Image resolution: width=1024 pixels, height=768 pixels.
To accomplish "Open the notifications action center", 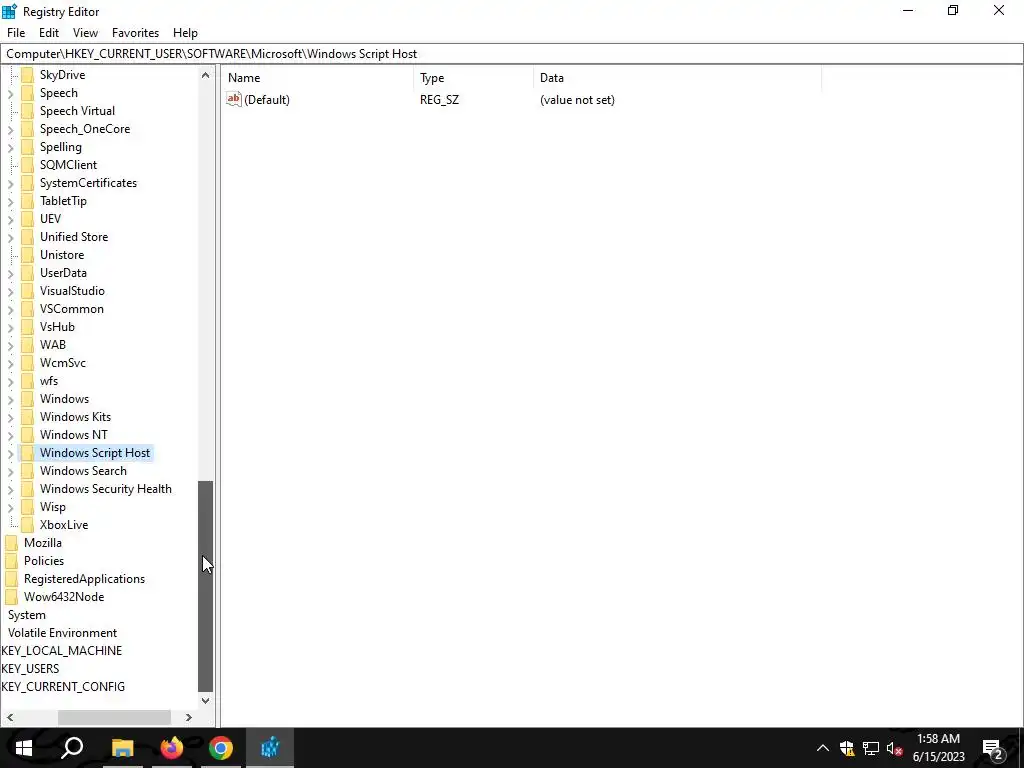I will pyautogui.click(x=993, y=748).
